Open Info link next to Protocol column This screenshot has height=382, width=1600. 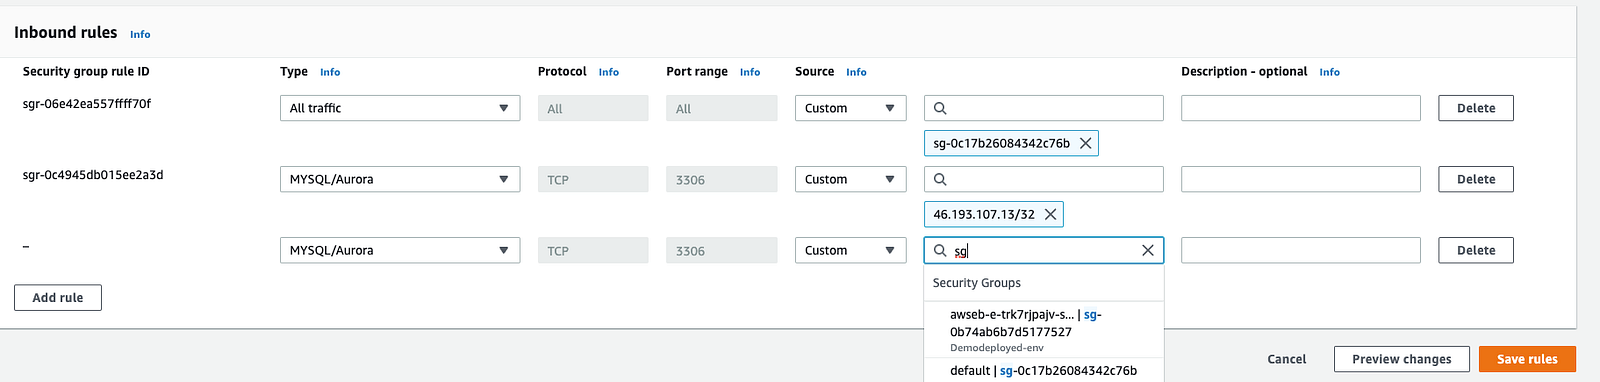click(609, 72)
